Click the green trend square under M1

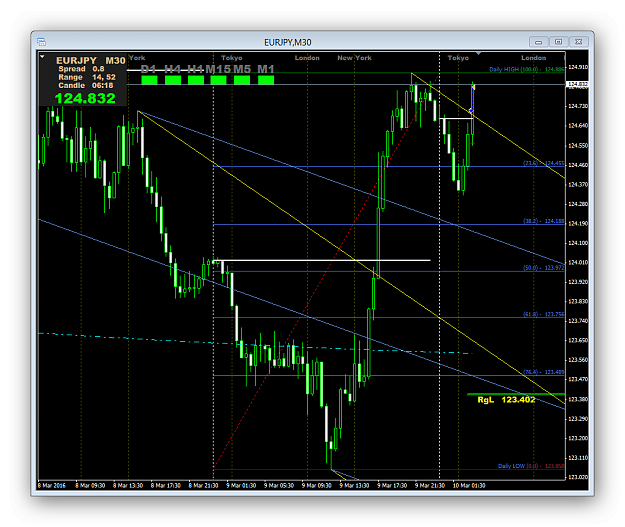click(266, 80)
